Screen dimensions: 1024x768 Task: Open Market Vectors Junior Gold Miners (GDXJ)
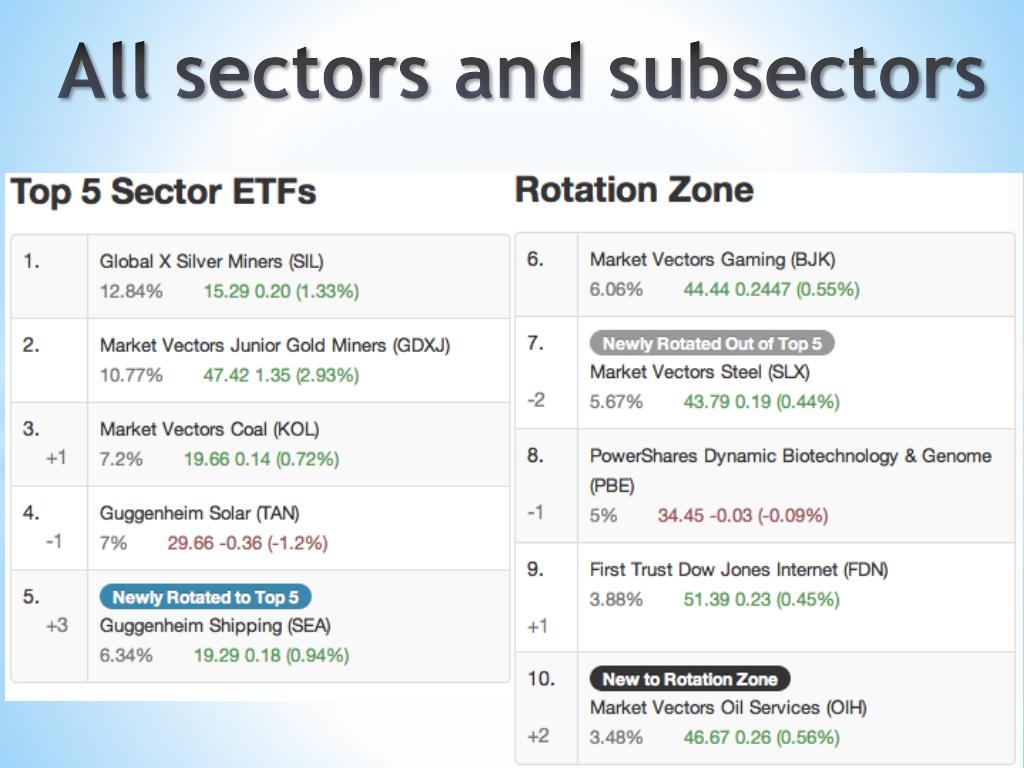pyautogui.click(x=274, y=345)
